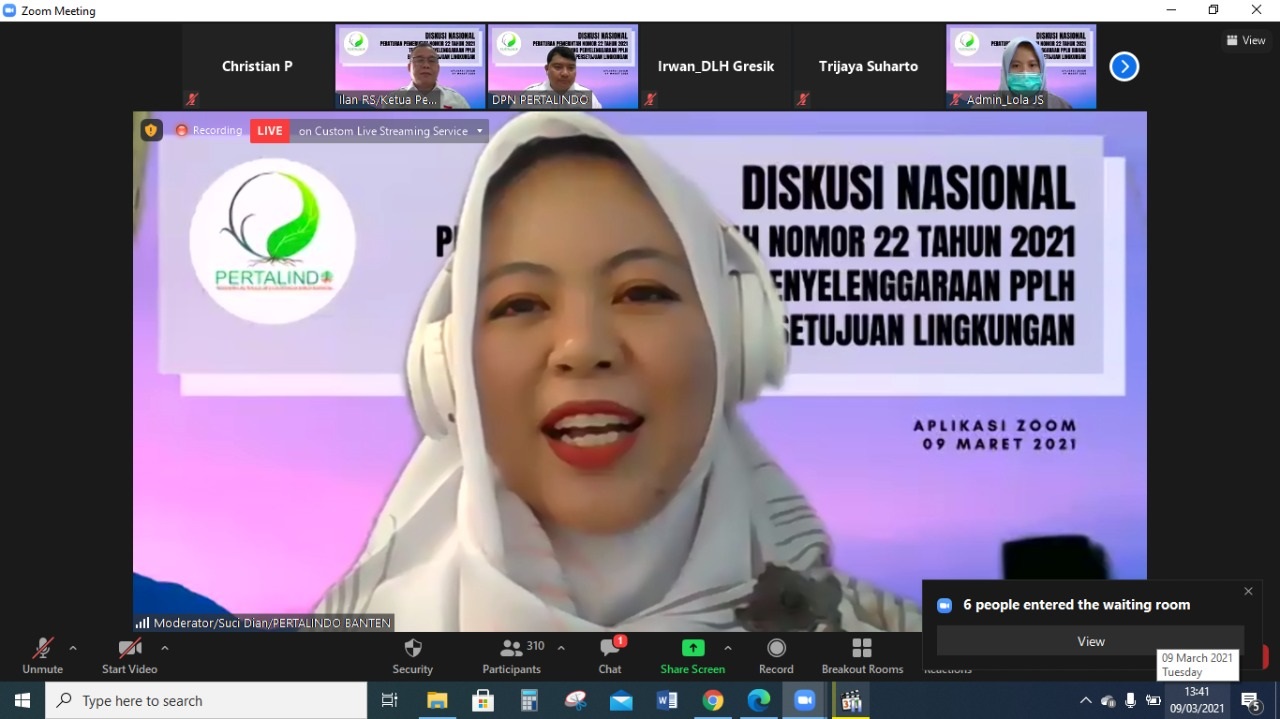Start recording with the Record icon
Image resolution: width=1280 pixels, height=719 pixels.
[776, 648]
